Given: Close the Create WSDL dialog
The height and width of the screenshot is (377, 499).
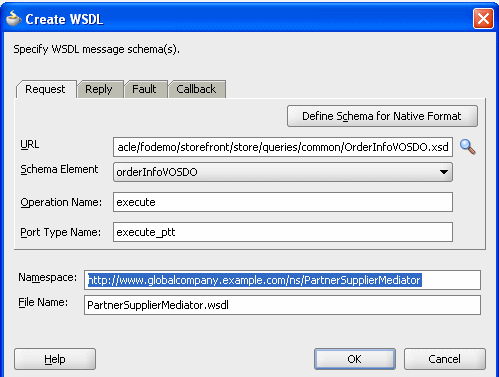Looking at the screenshot, I should [483, 18].
